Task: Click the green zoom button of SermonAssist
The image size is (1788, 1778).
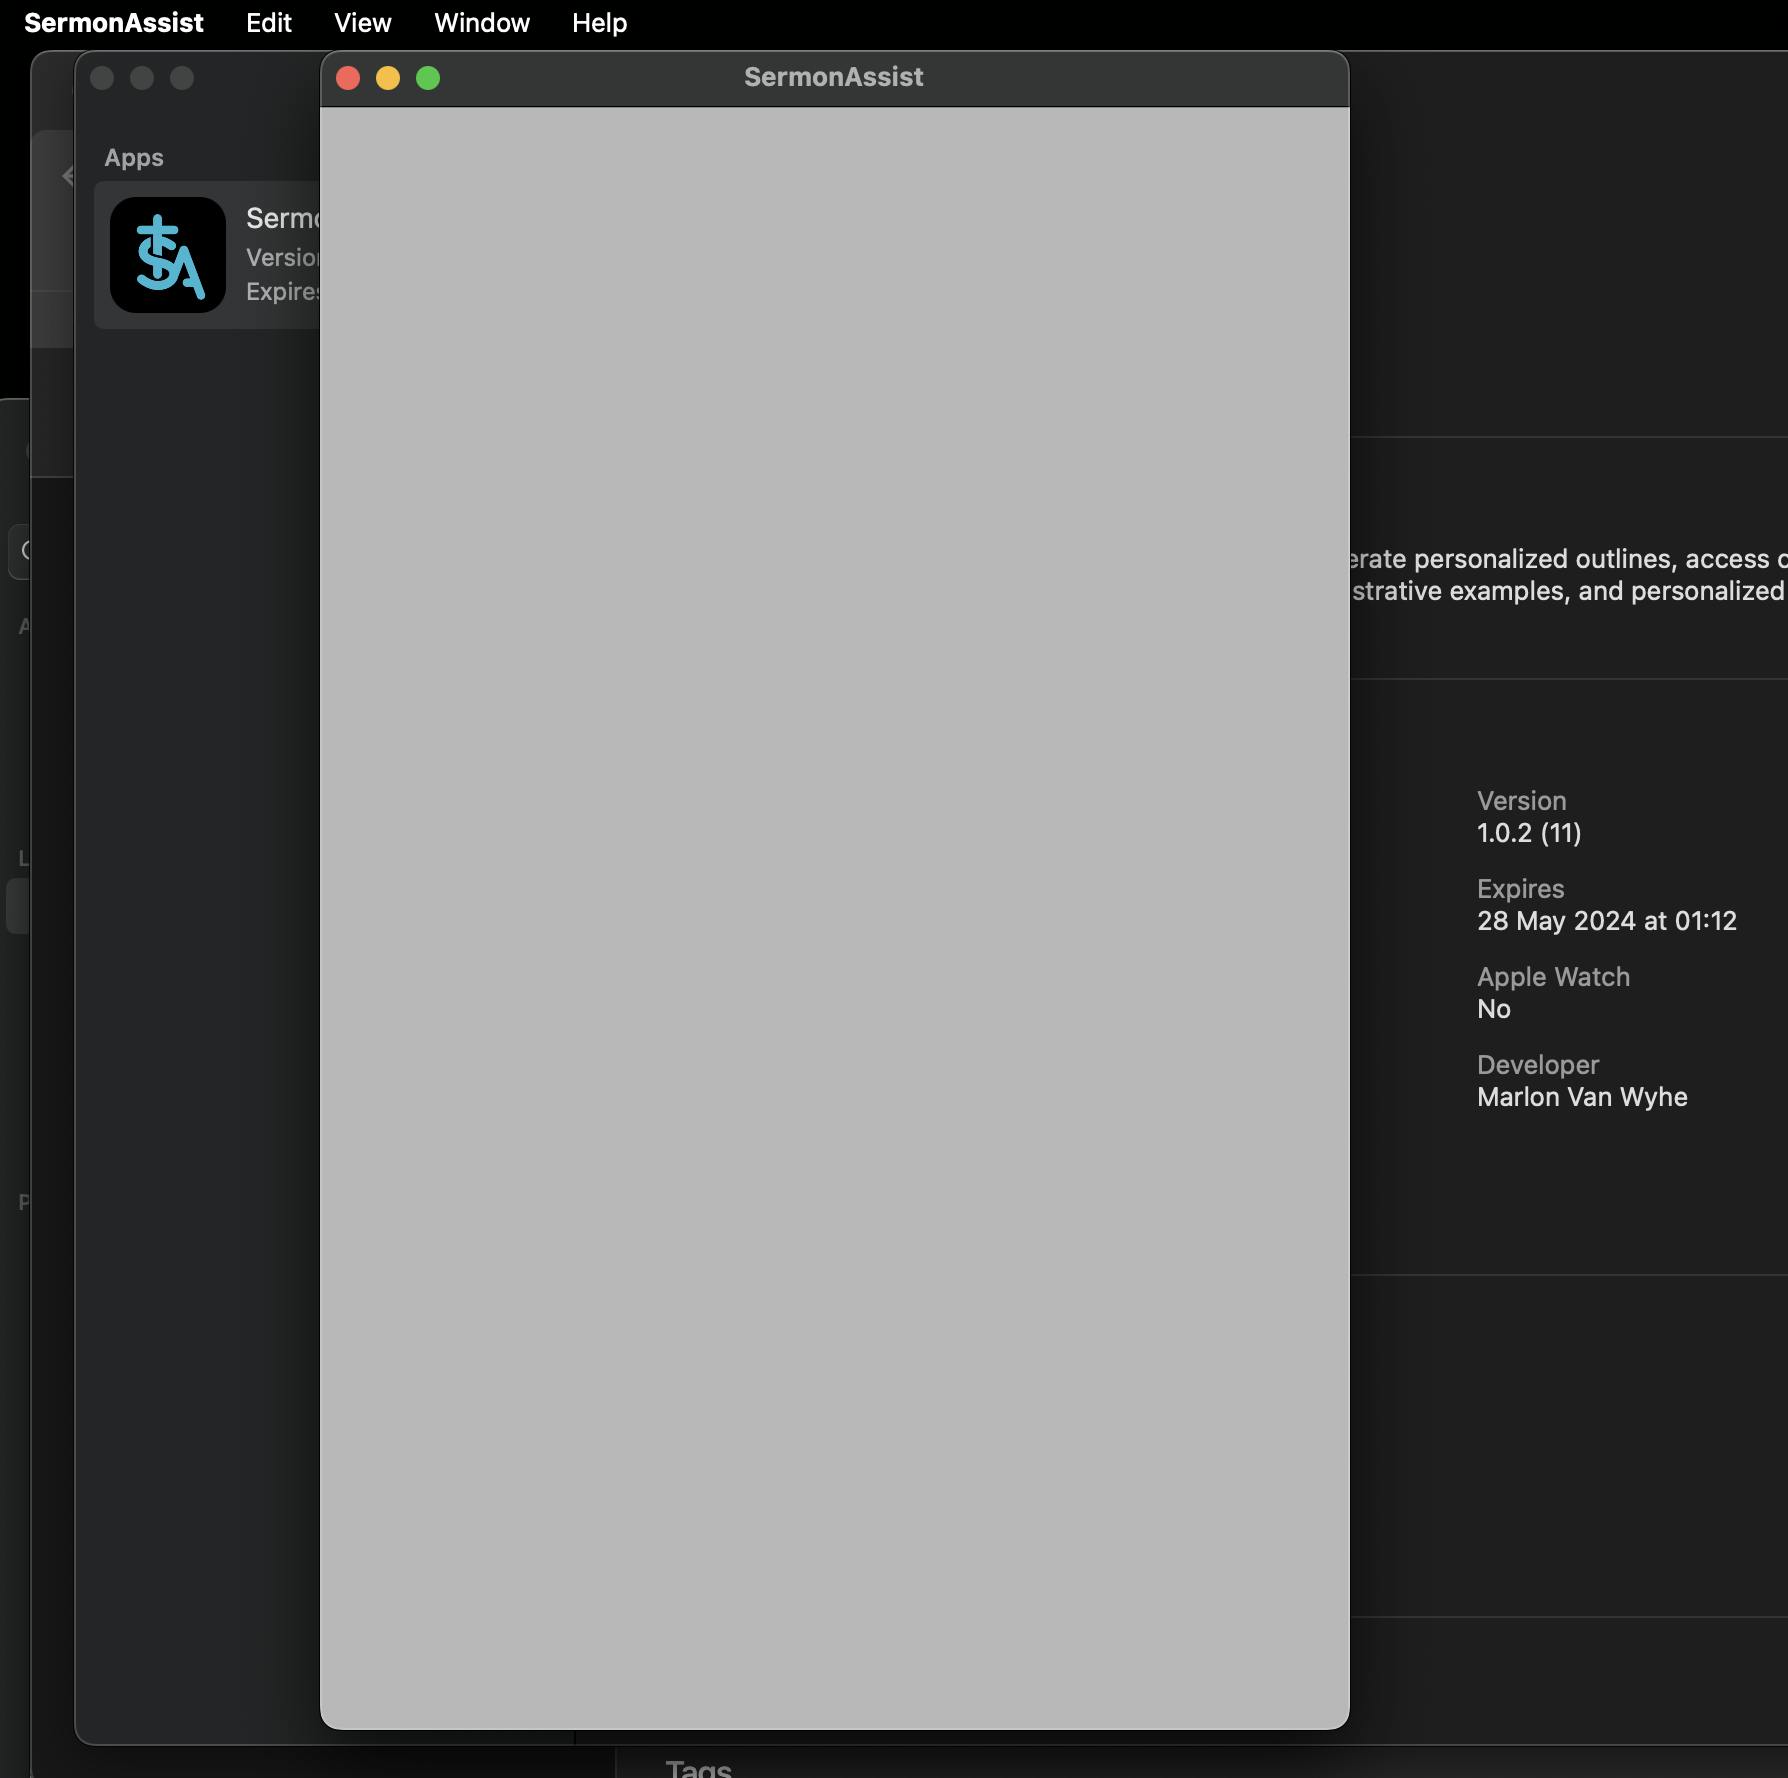Action: click(x=428, y=78)
